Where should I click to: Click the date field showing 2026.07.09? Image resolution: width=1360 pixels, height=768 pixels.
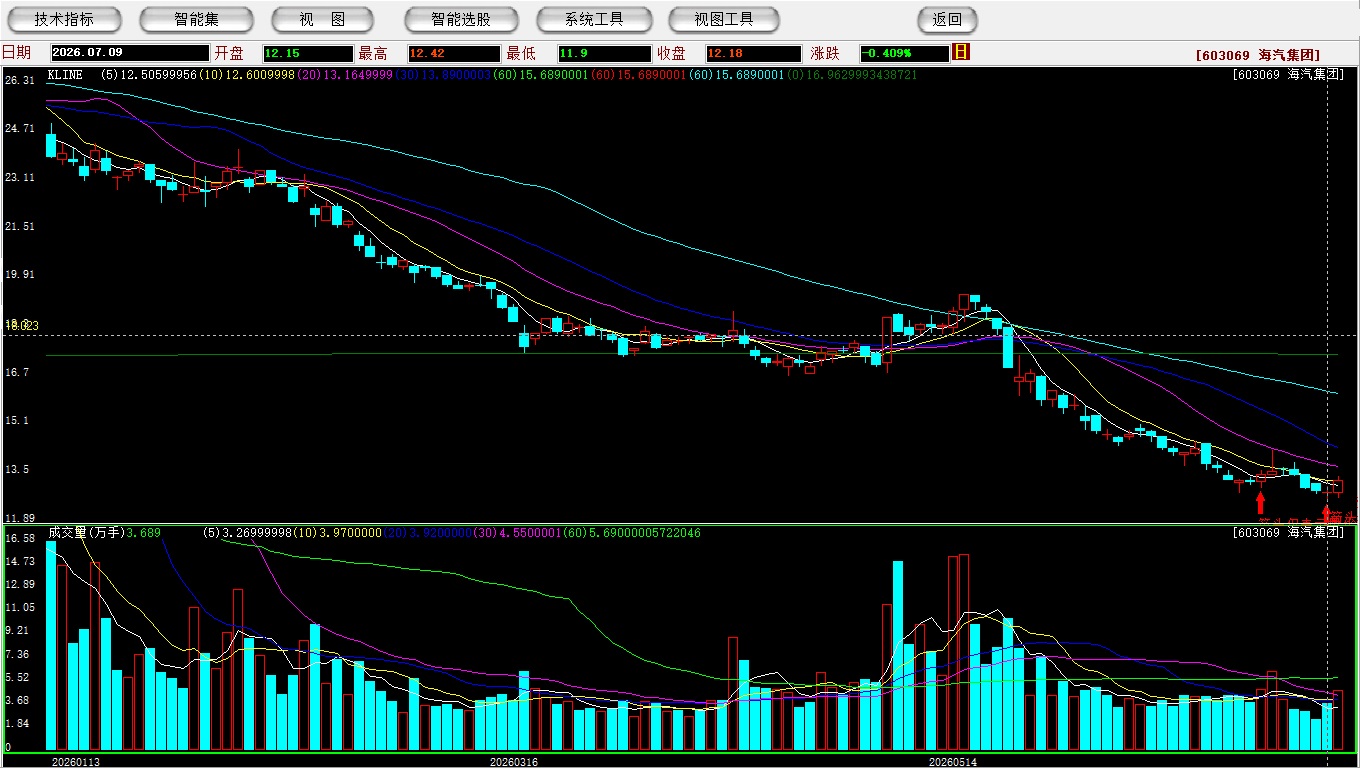tap(130, 53)
